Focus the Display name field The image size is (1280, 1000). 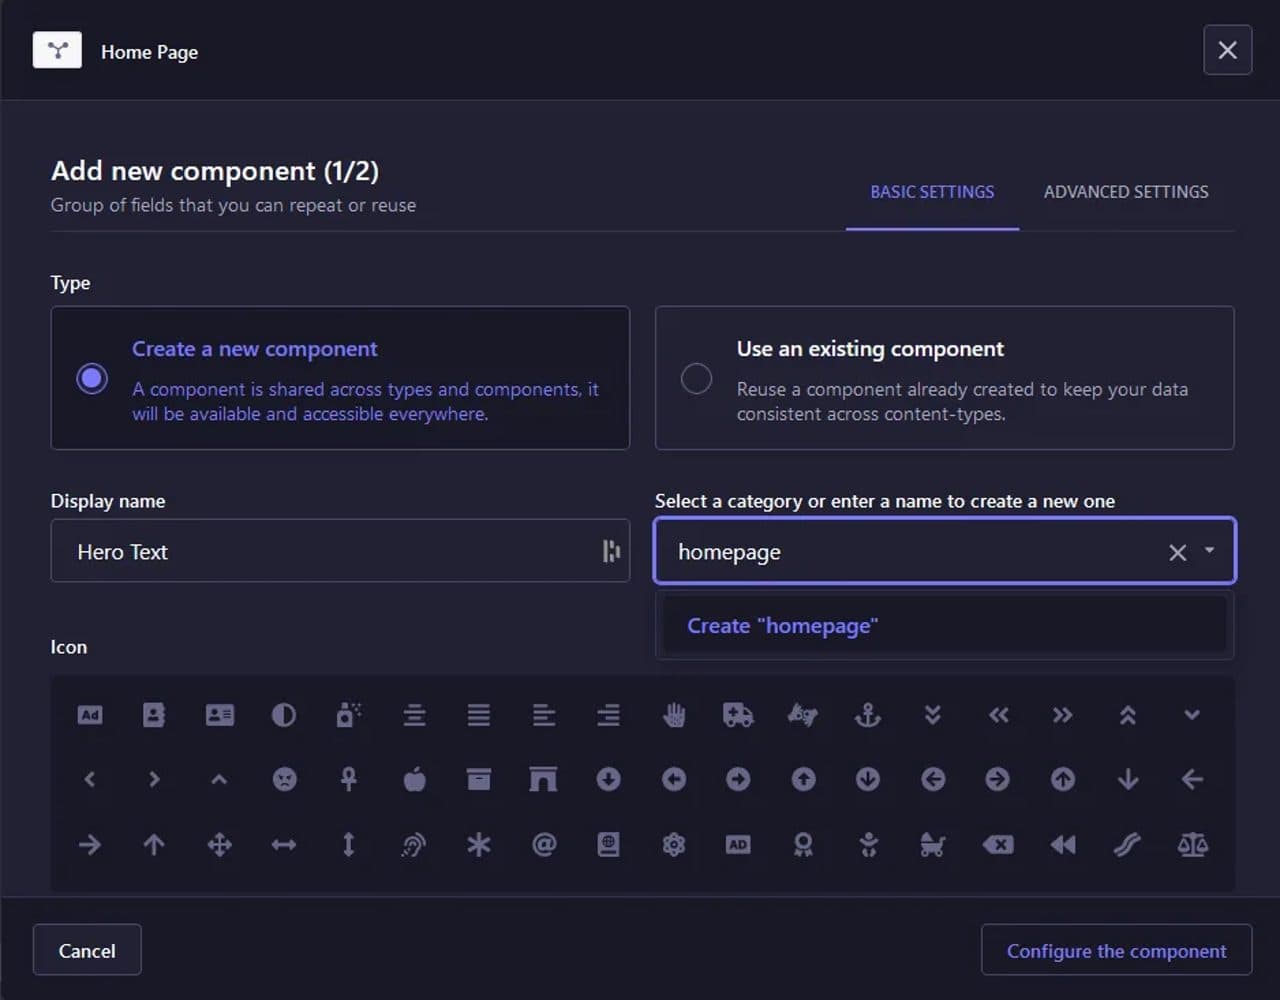point(340,551)
